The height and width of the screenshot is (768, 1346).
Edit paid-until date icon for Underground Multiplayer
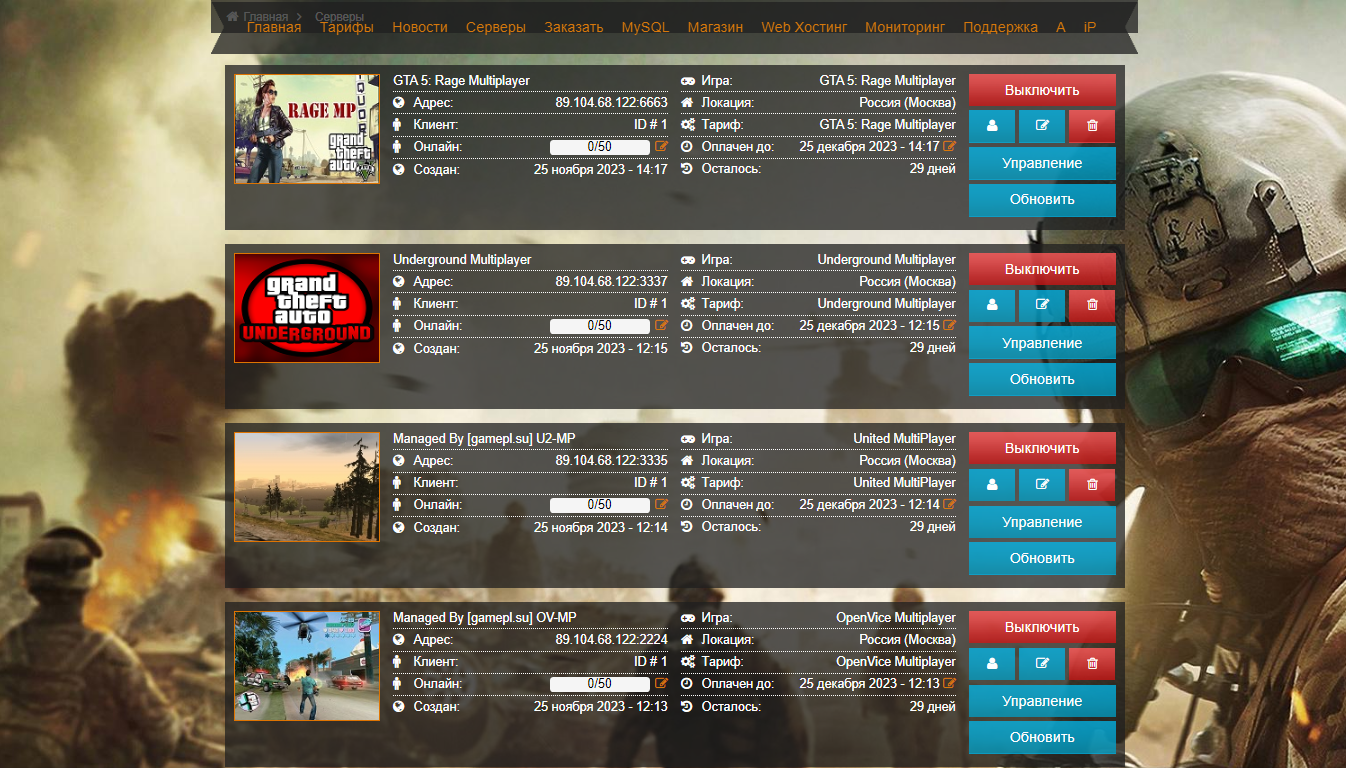coord(949,326)
